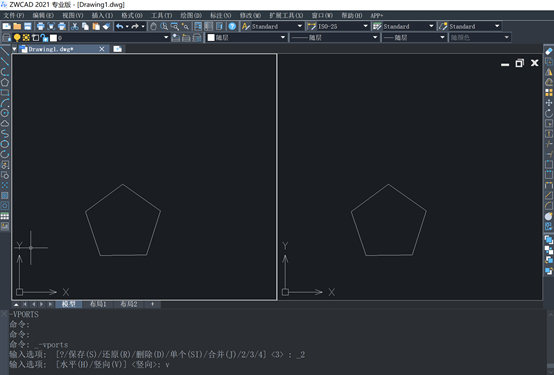Toggle layer 0 freeze sun icon
This screenshot has height=375, width=554.
coord(26,37)
